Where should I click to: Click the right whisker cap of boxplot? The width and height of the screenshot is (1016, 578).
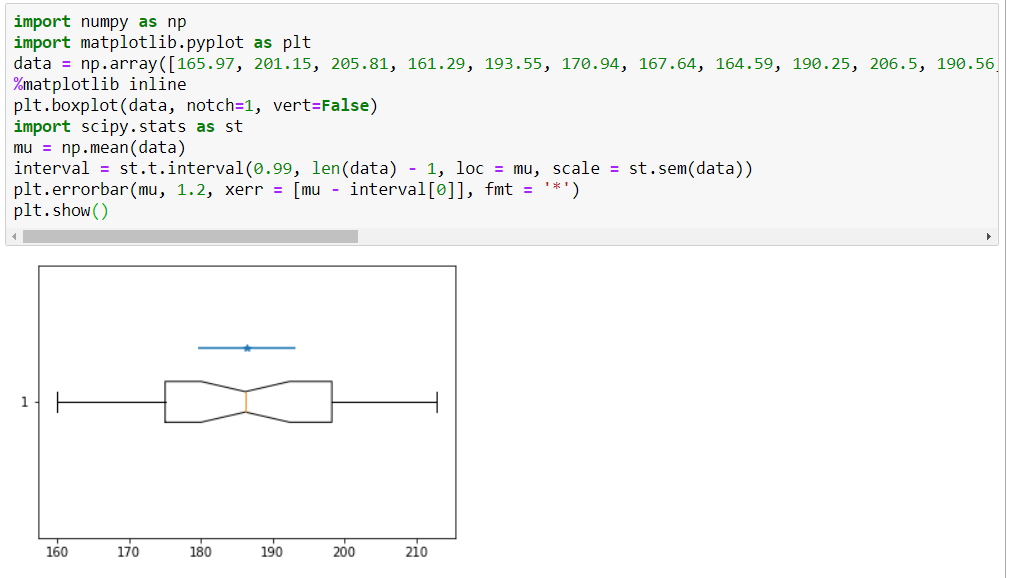point(437,402)
